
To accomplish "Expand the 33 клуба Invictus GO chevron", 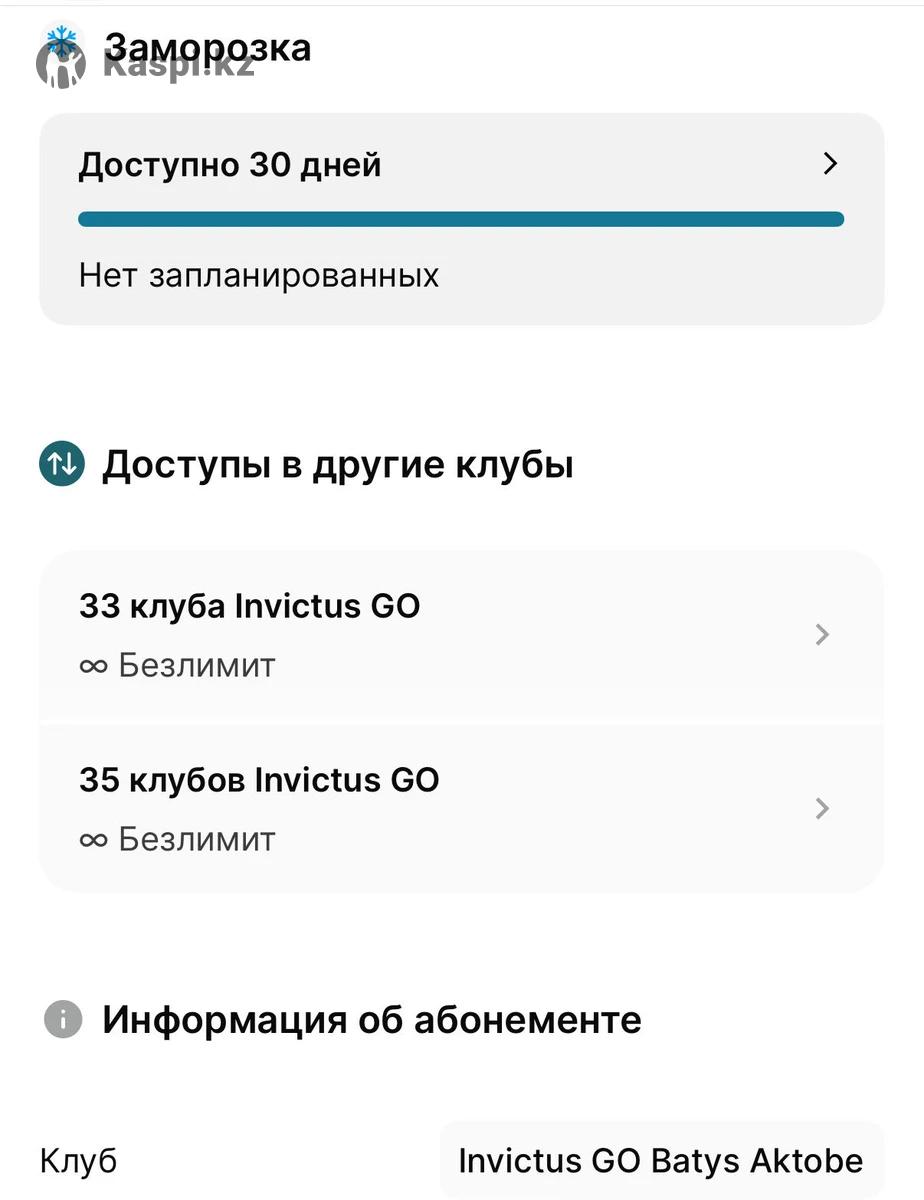I will 822,635.
